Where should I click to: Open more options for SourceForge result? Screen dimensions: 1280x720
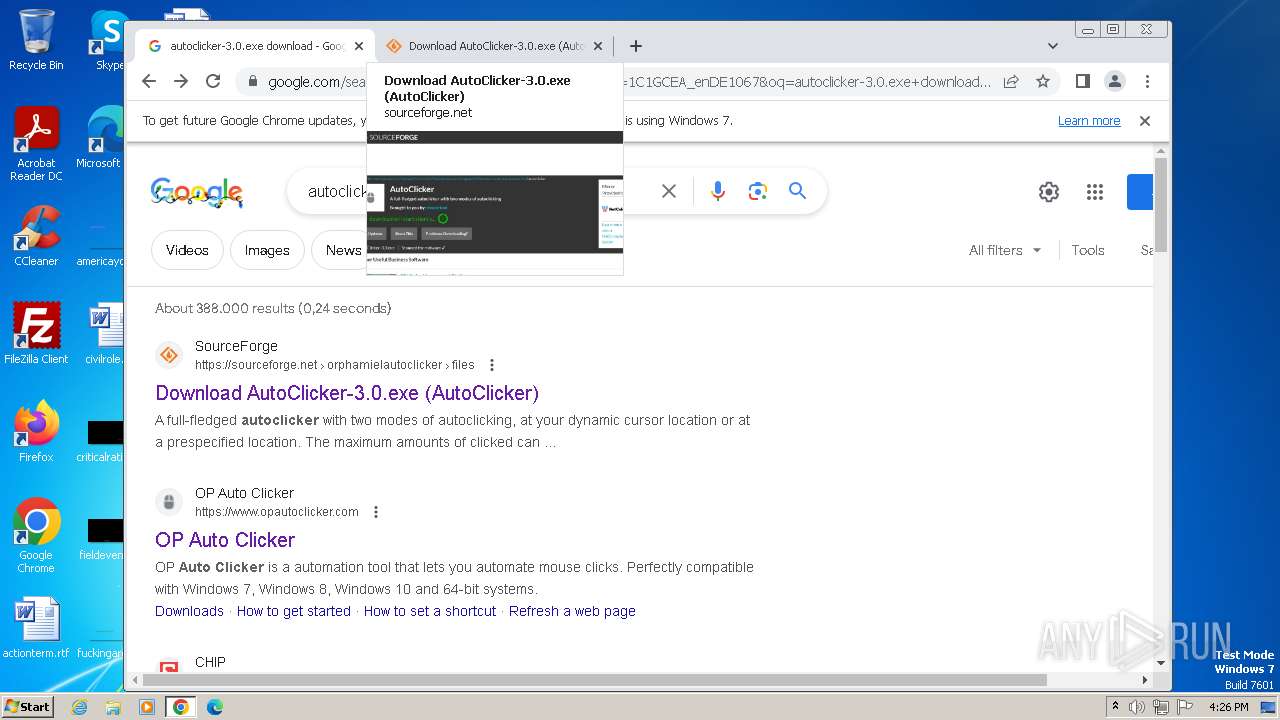click(491, 365)
